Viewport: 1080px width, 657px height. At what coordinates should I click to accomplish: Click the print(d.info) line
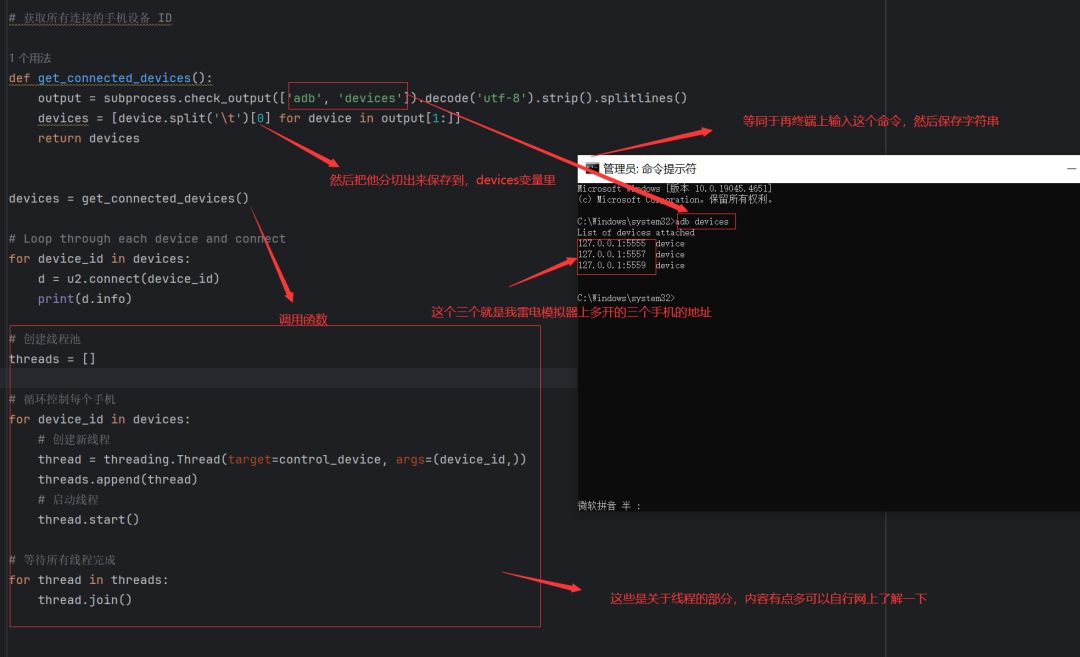point(85,298)
